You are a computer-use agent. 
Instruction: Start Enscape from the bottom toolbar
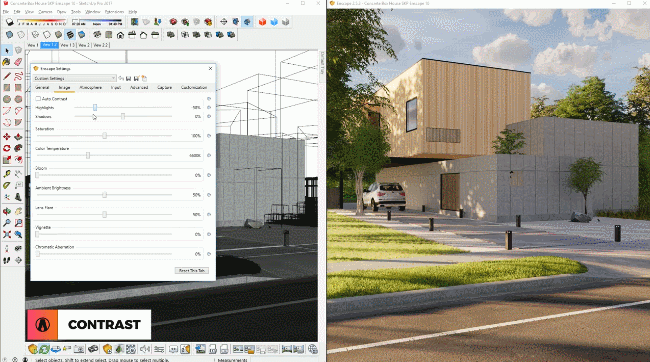coord(33,349)
